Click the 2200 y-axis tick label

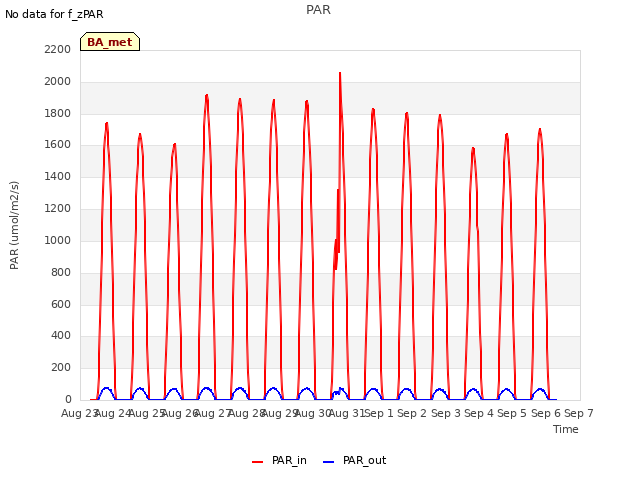tap(58, 49)
